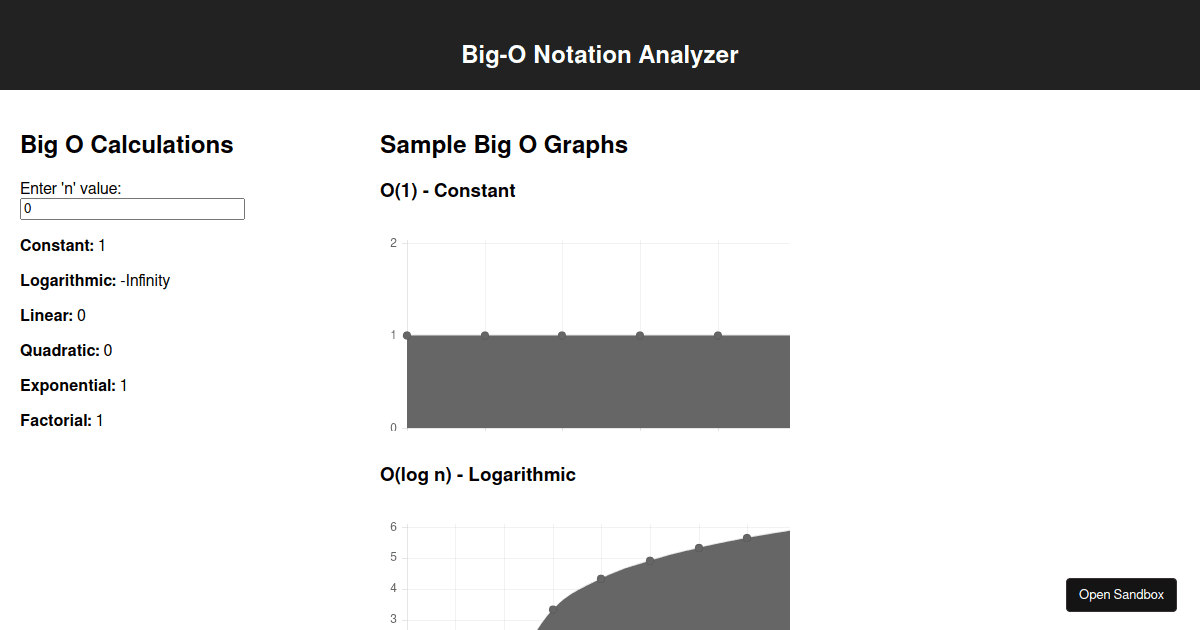The image size is (1200, 630).
Task: Click the Quadratic: 0 result label
Action: [x=66, y=350]
